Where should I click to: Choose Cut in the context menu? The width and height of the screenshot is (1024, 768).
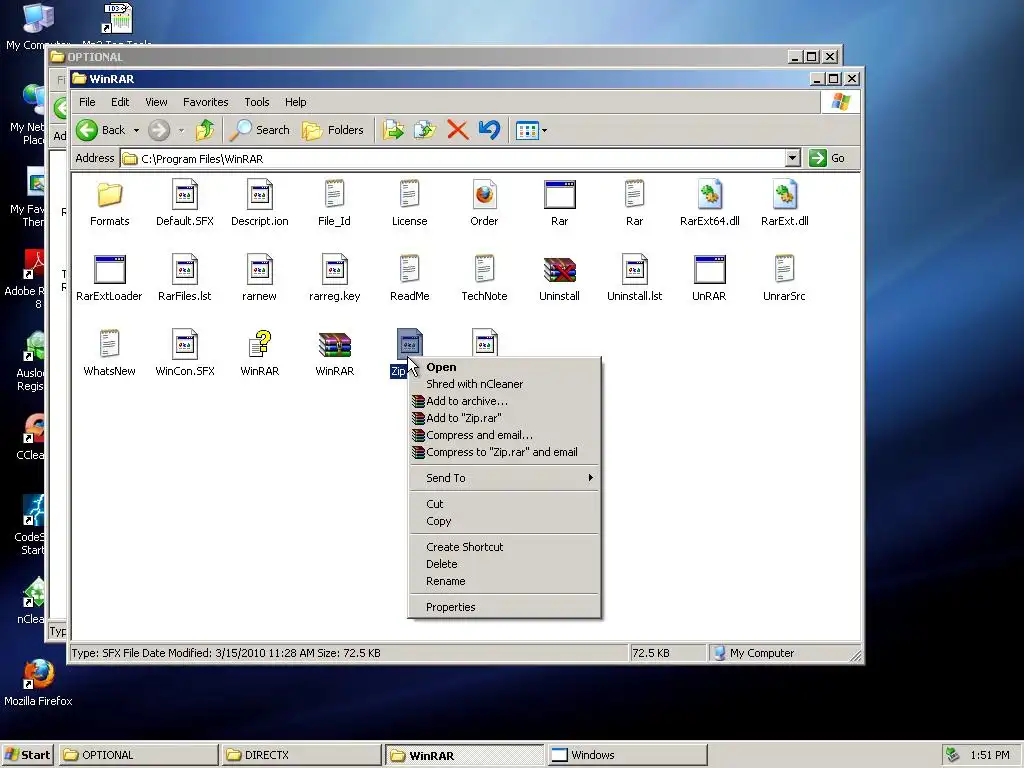click(504, 504)
